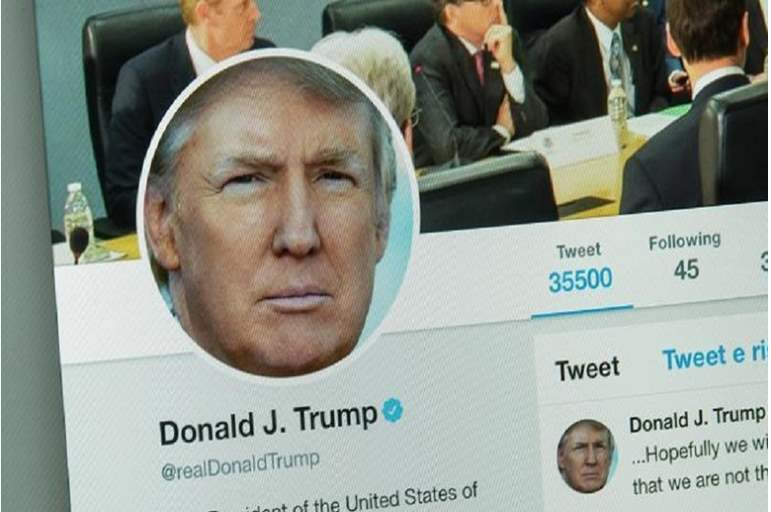Open the Following 45 stats tab
The image size is (771, 512).
coord(685,257)
